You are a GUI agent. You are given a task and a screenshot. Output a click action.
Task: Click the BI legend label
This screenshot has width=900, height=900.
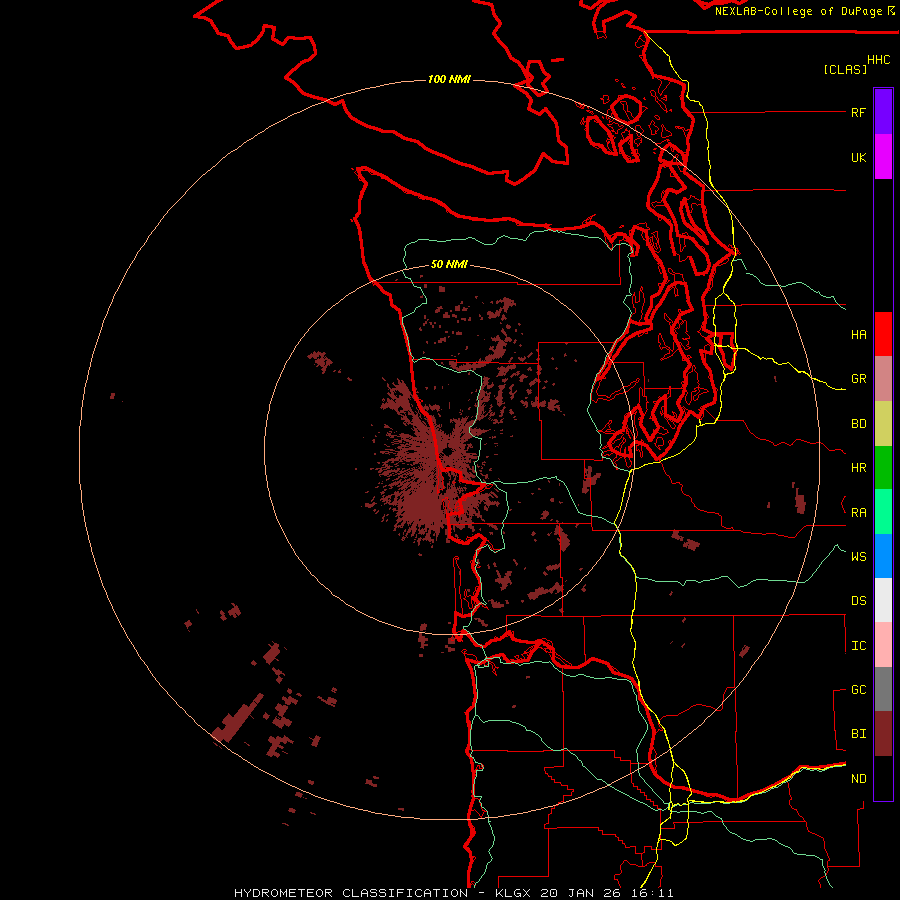coord(858,734)
